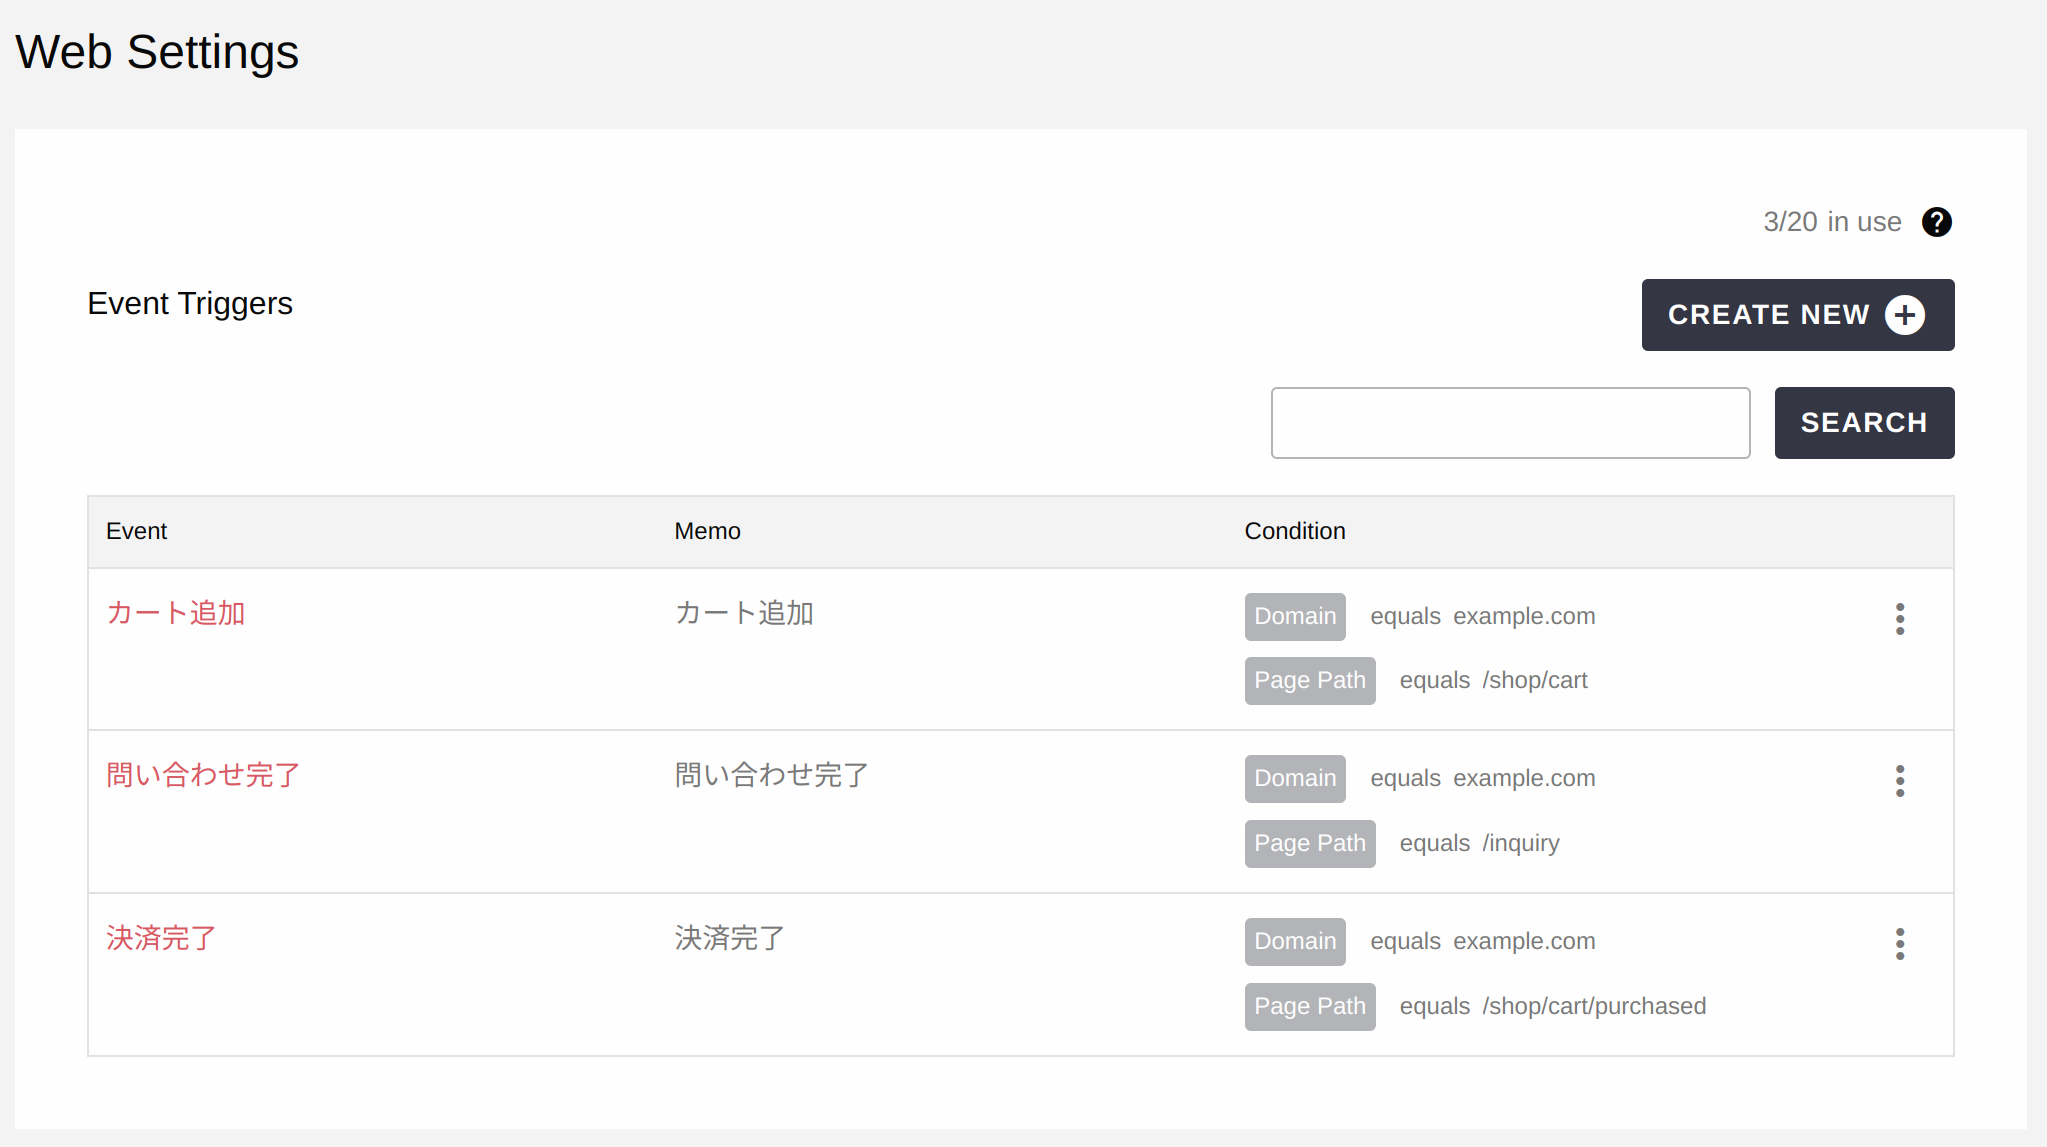
Task: Click the plus icon on CREATE NEW button
Action: [x=1904, y=315]
